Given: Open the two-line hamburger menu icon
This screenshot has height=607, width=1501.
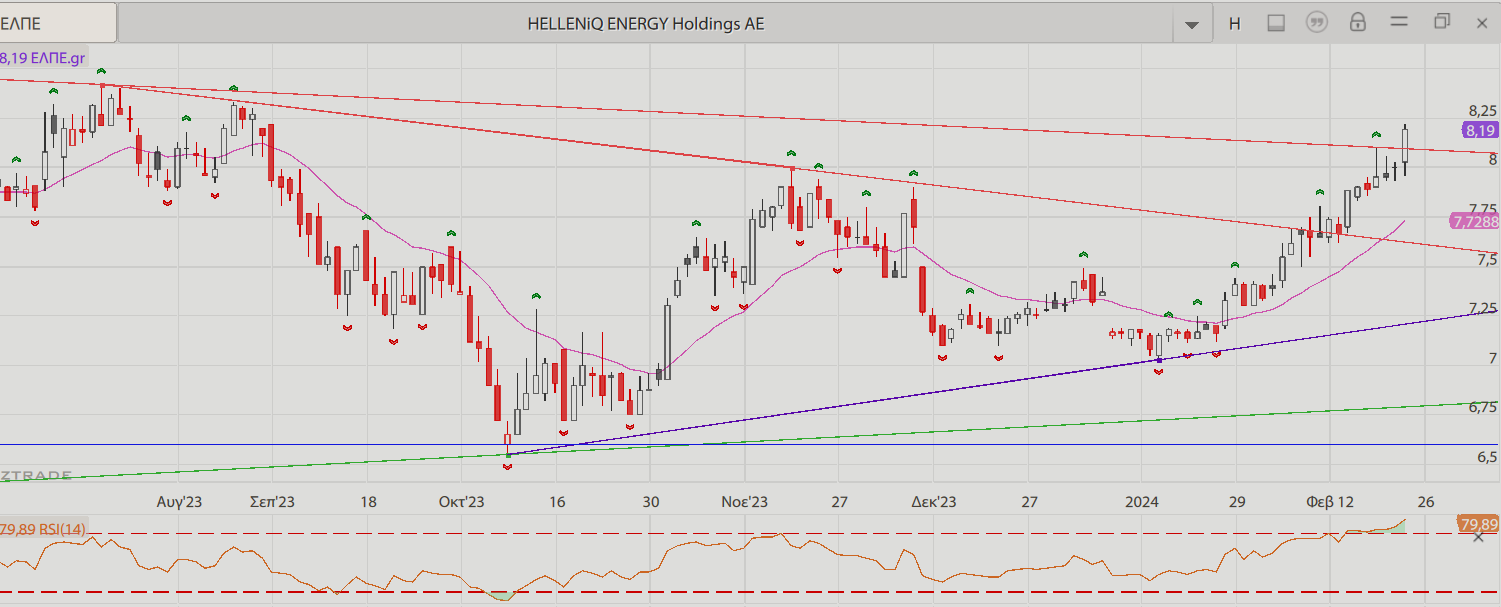Looking at the screenshot, I should 1399,22.
